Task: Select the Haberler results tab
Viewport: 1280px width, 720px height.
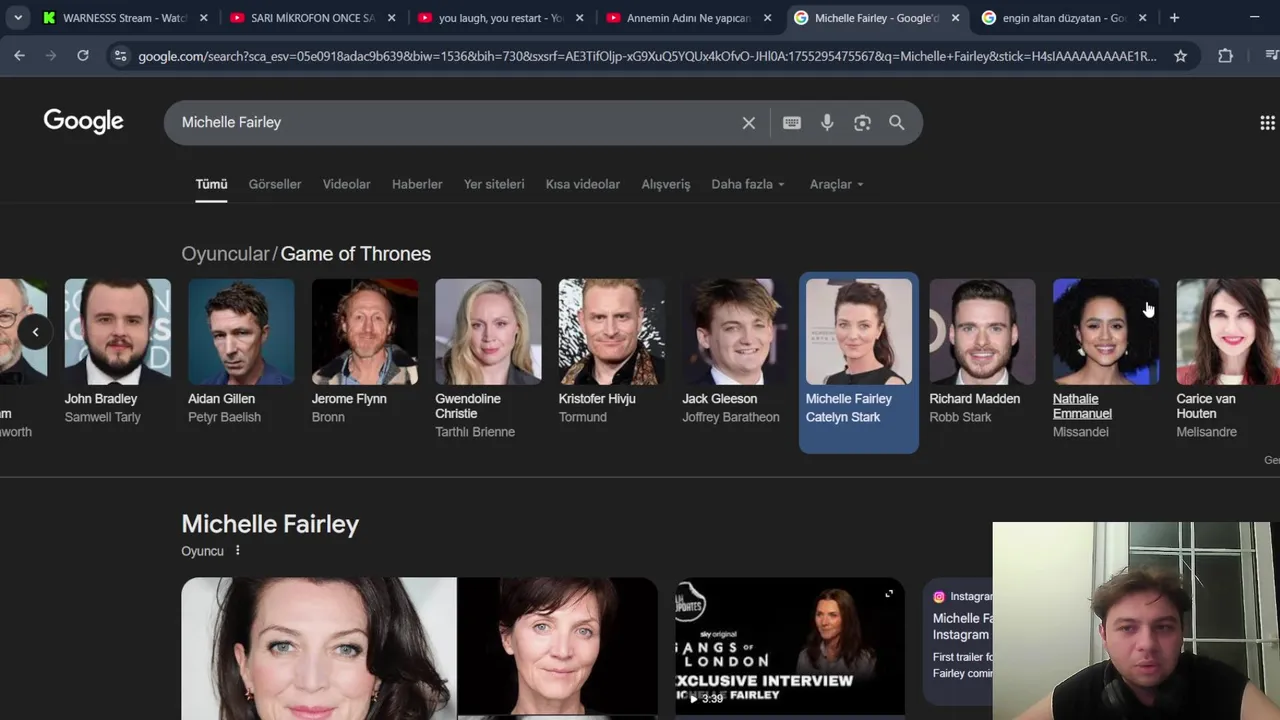Action: 417,184
